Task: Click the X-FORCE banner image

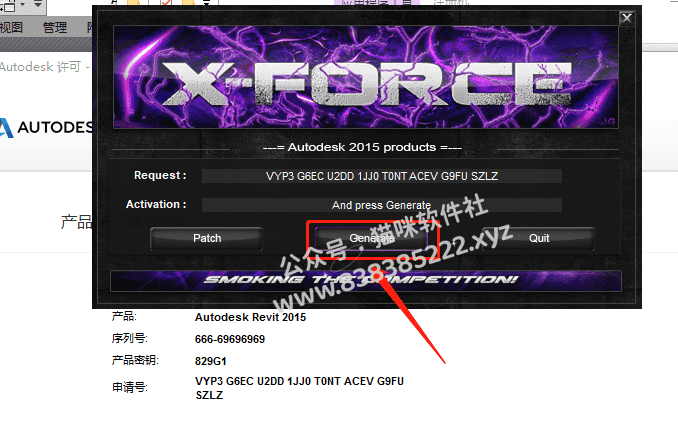Action: click(366, 77)
